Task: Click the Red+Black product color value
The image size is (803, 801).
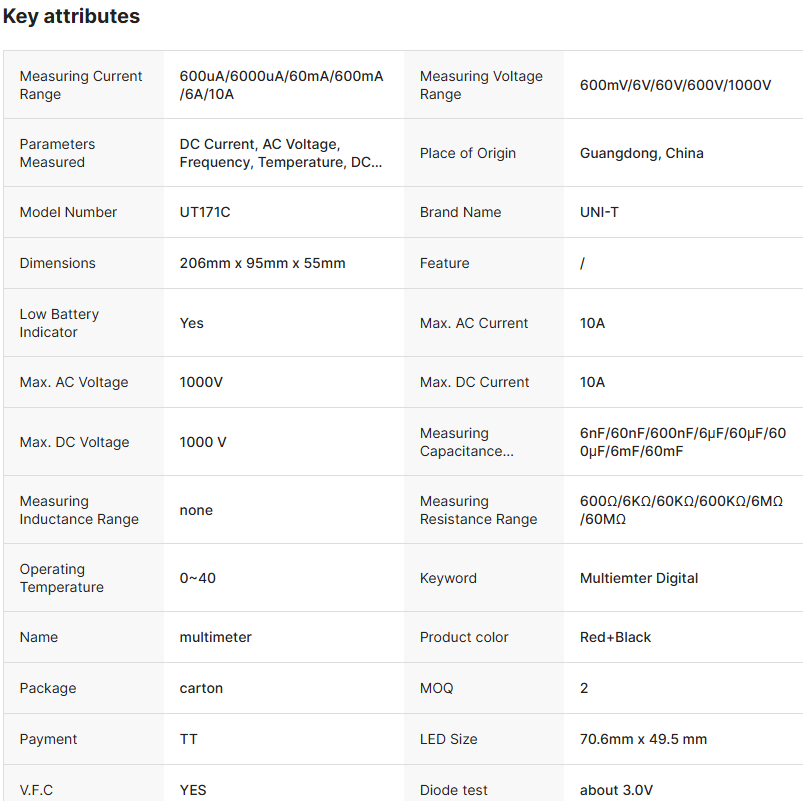Action: pos(615,637)
